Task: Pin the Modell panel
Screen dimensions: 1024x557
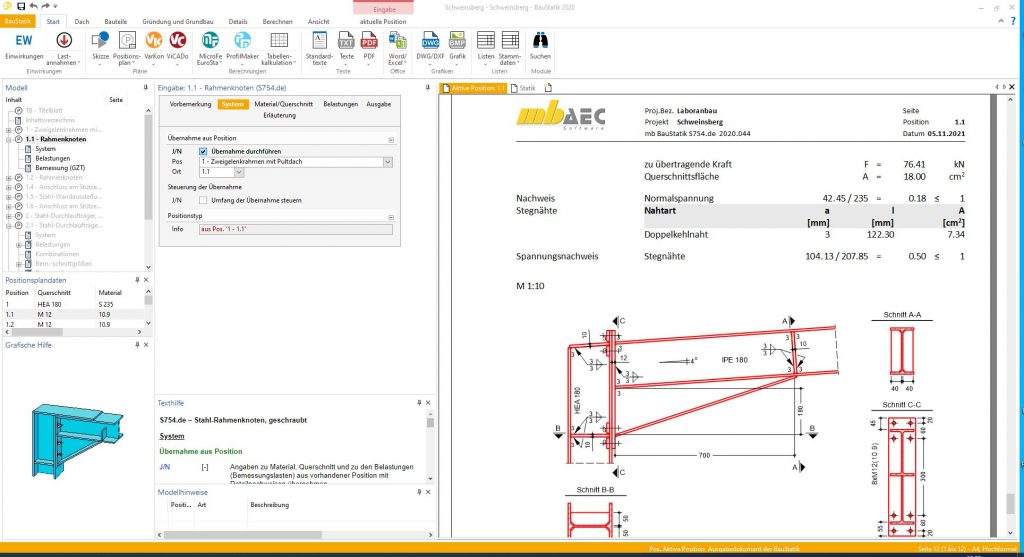Action: [x=145, y=88]
